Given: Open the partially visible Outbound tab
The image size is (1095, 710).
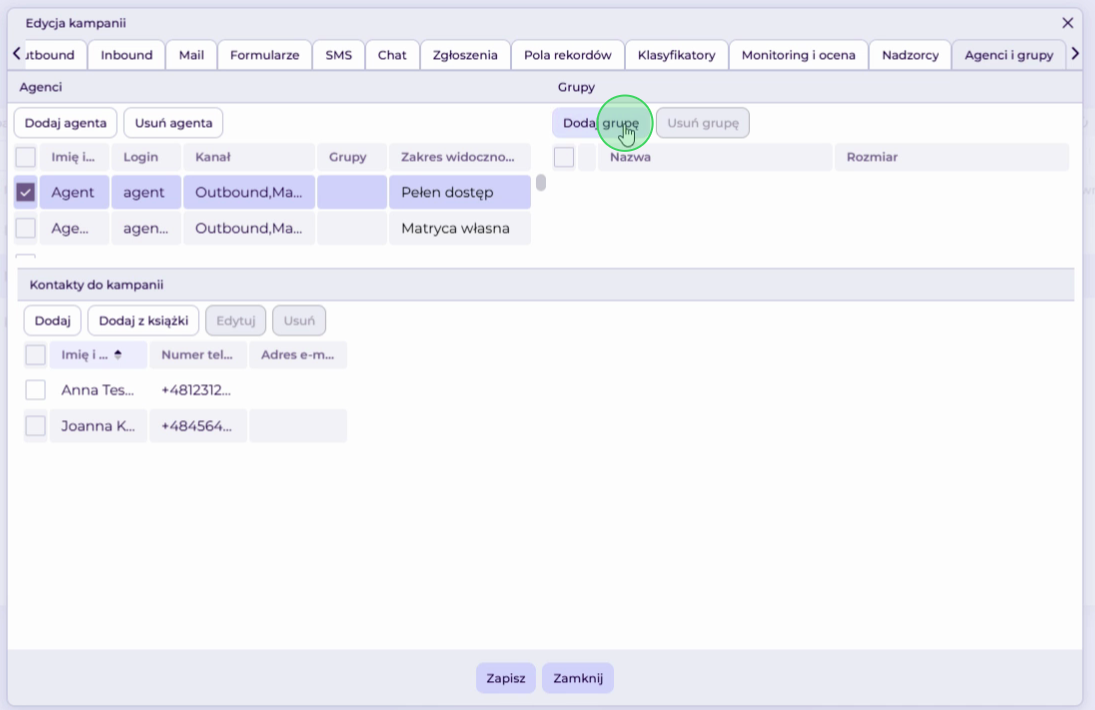Looking at the screenshot, I should 54,55.
